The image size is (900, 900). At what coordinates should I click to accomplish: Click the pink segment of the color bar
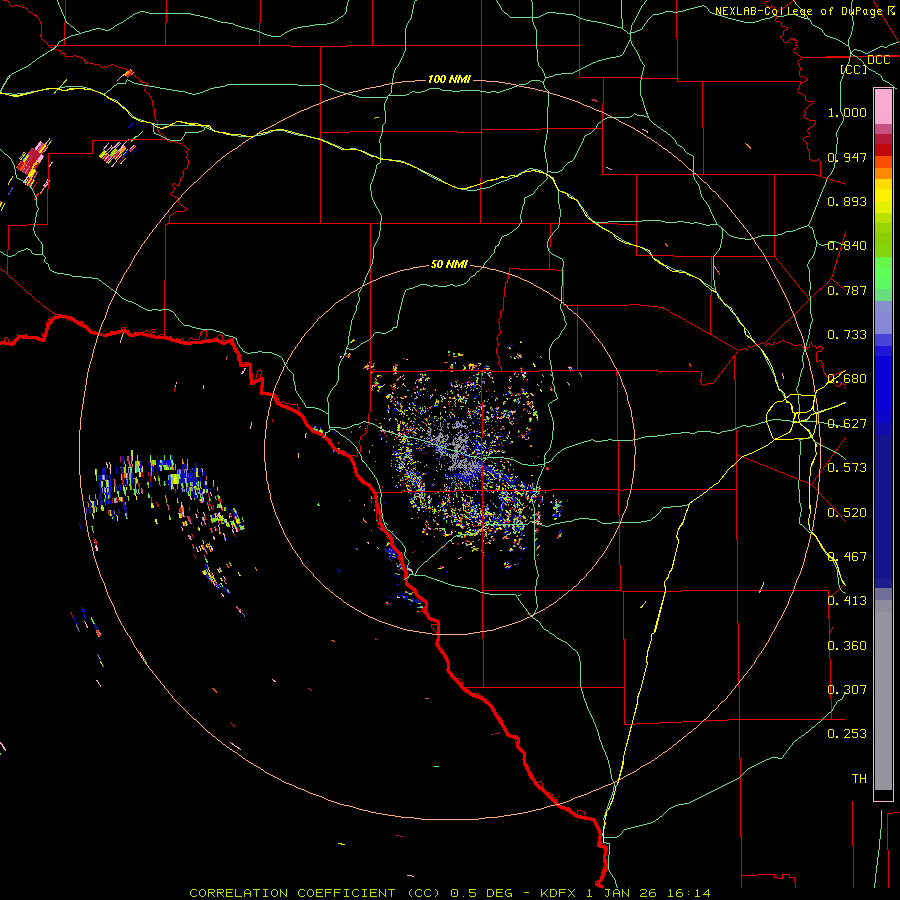(x=883, y=107)
